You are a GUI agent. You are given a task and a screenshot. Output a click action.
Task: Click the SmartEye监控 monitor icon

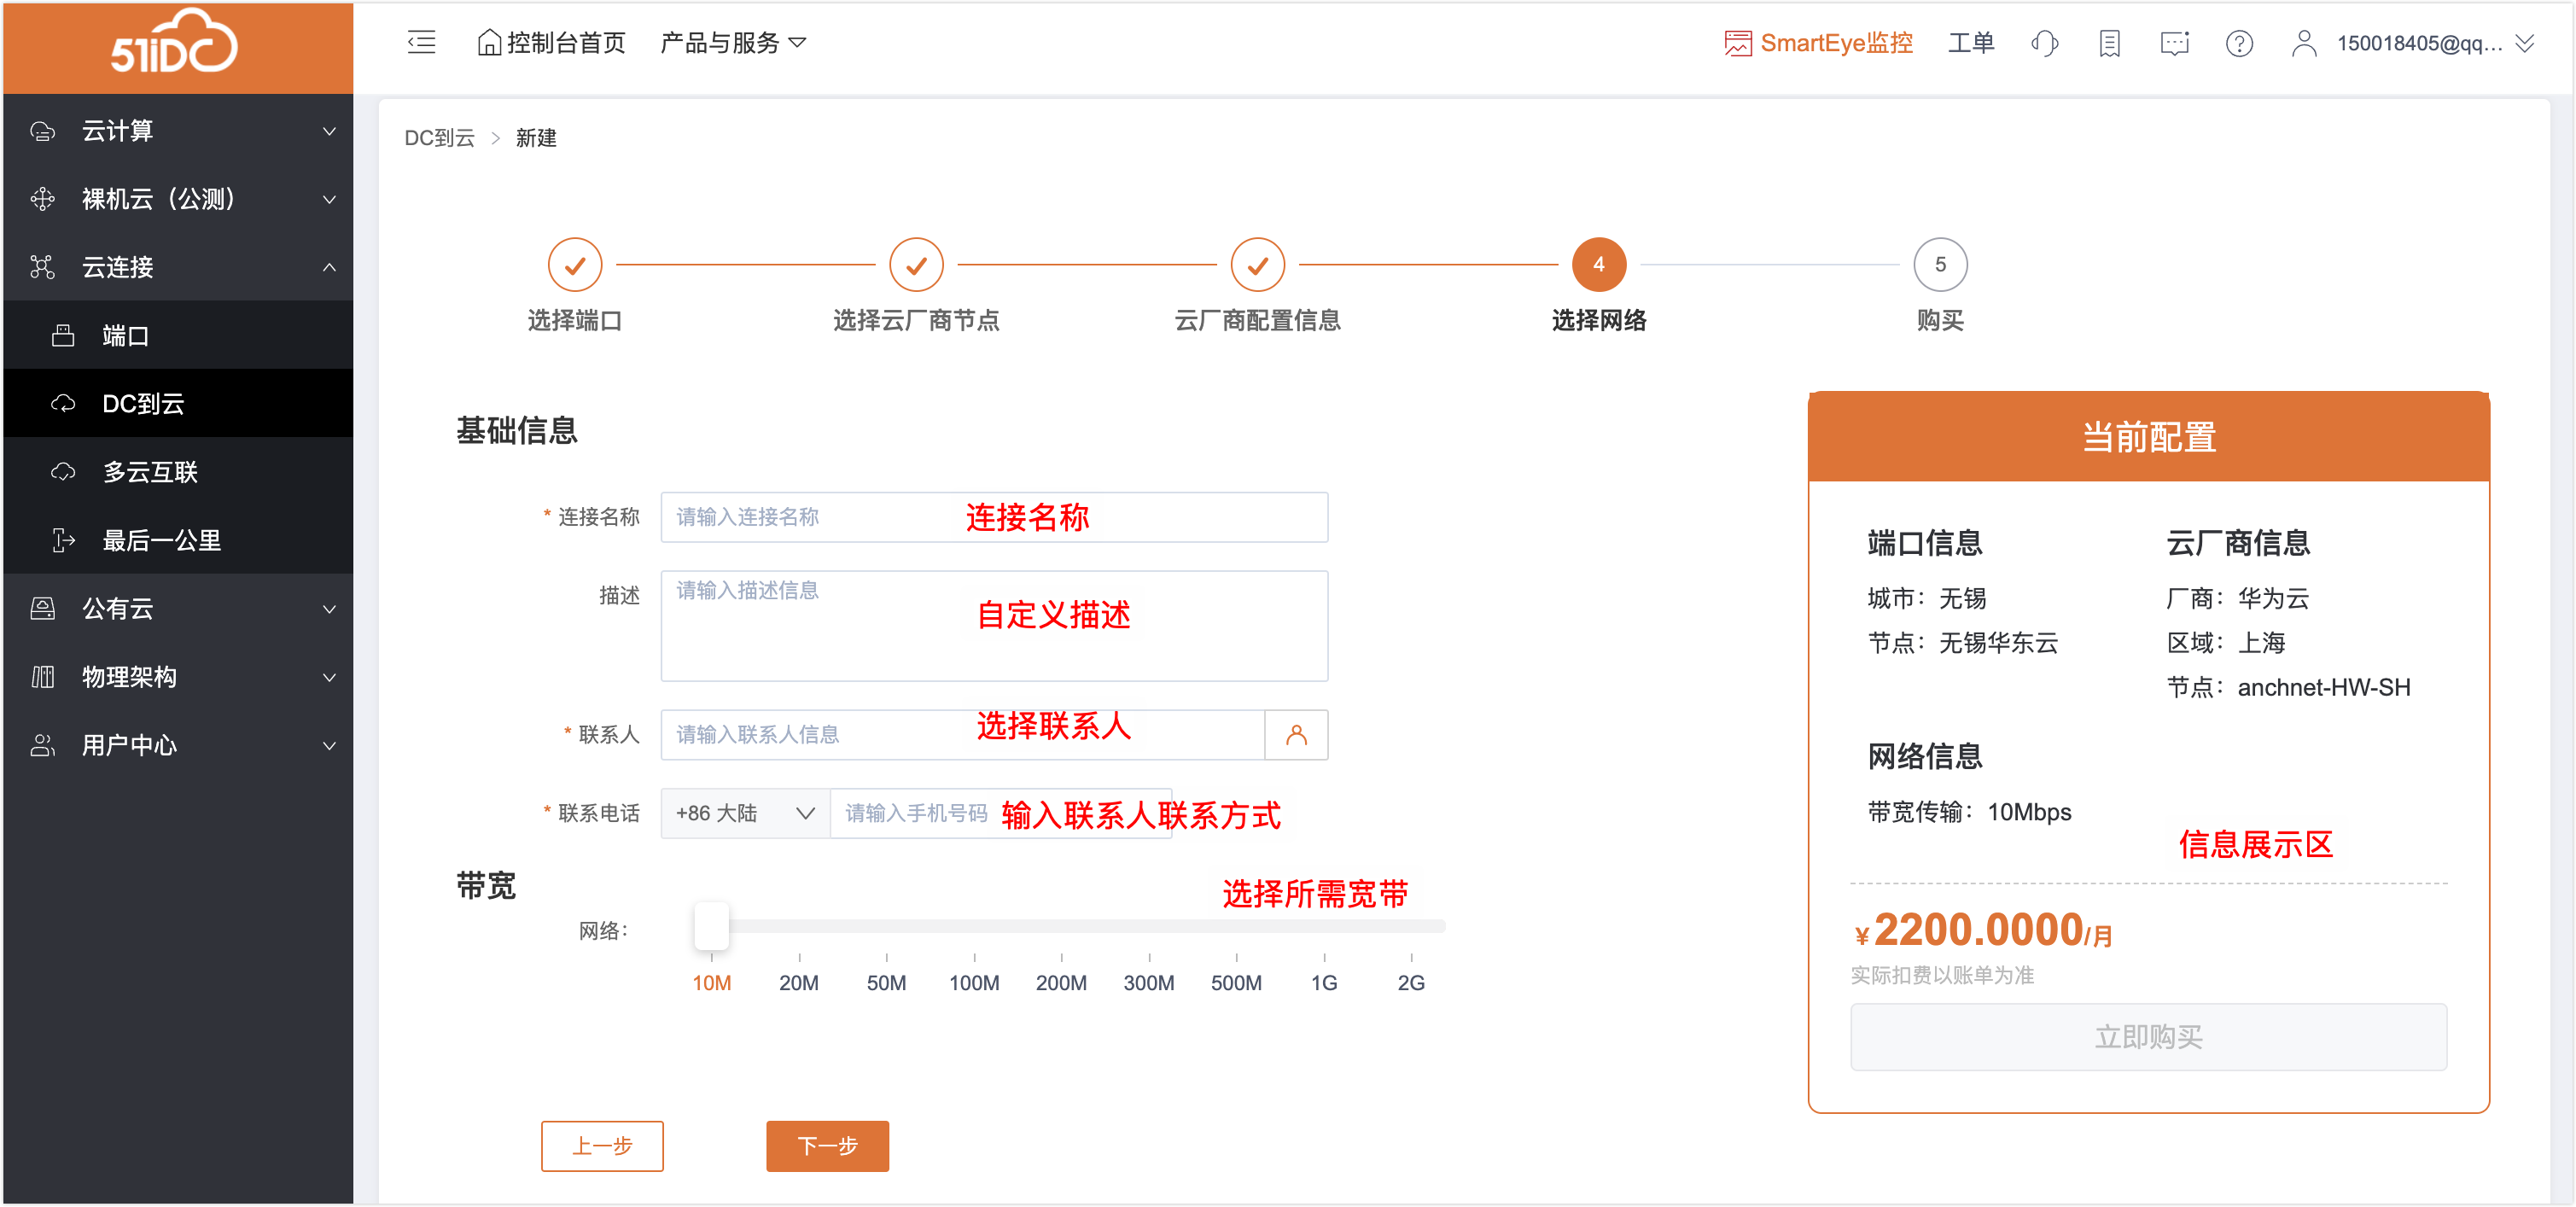1738,43
